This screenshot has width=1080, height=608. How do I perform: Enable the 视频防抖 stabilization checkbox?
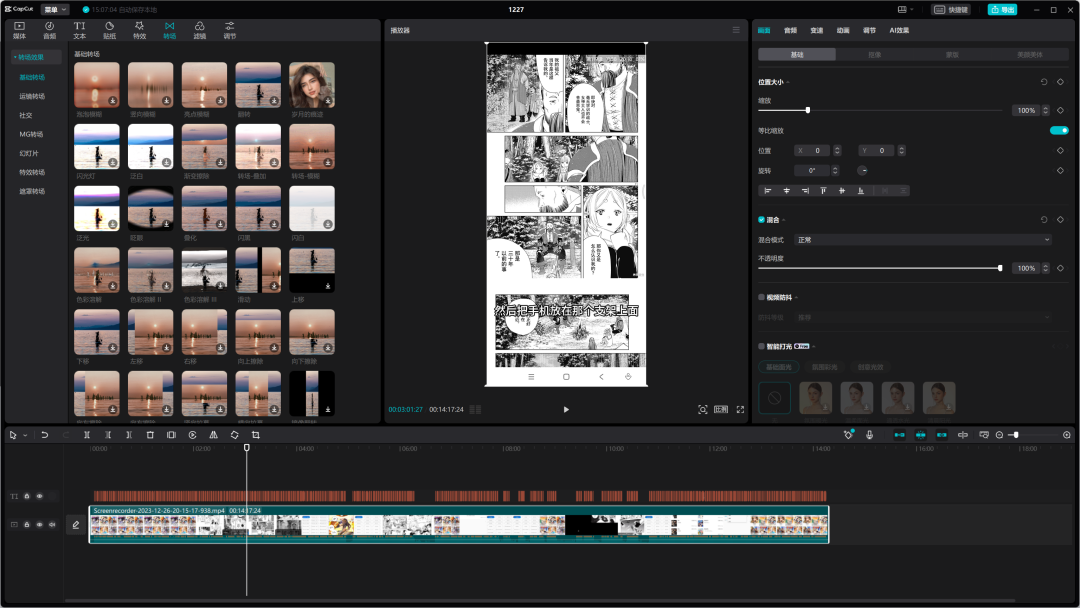click(x=761, y=297)
